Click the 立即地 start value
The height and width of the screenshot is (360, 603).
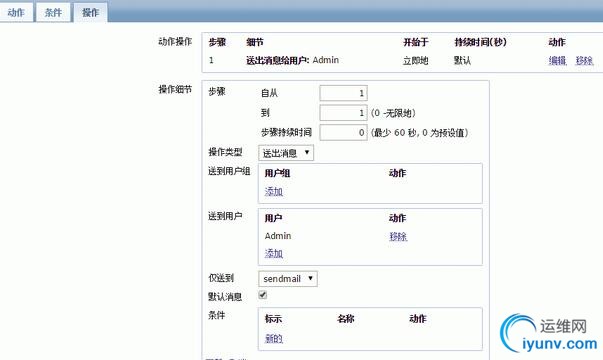click(x=416, y=60)
